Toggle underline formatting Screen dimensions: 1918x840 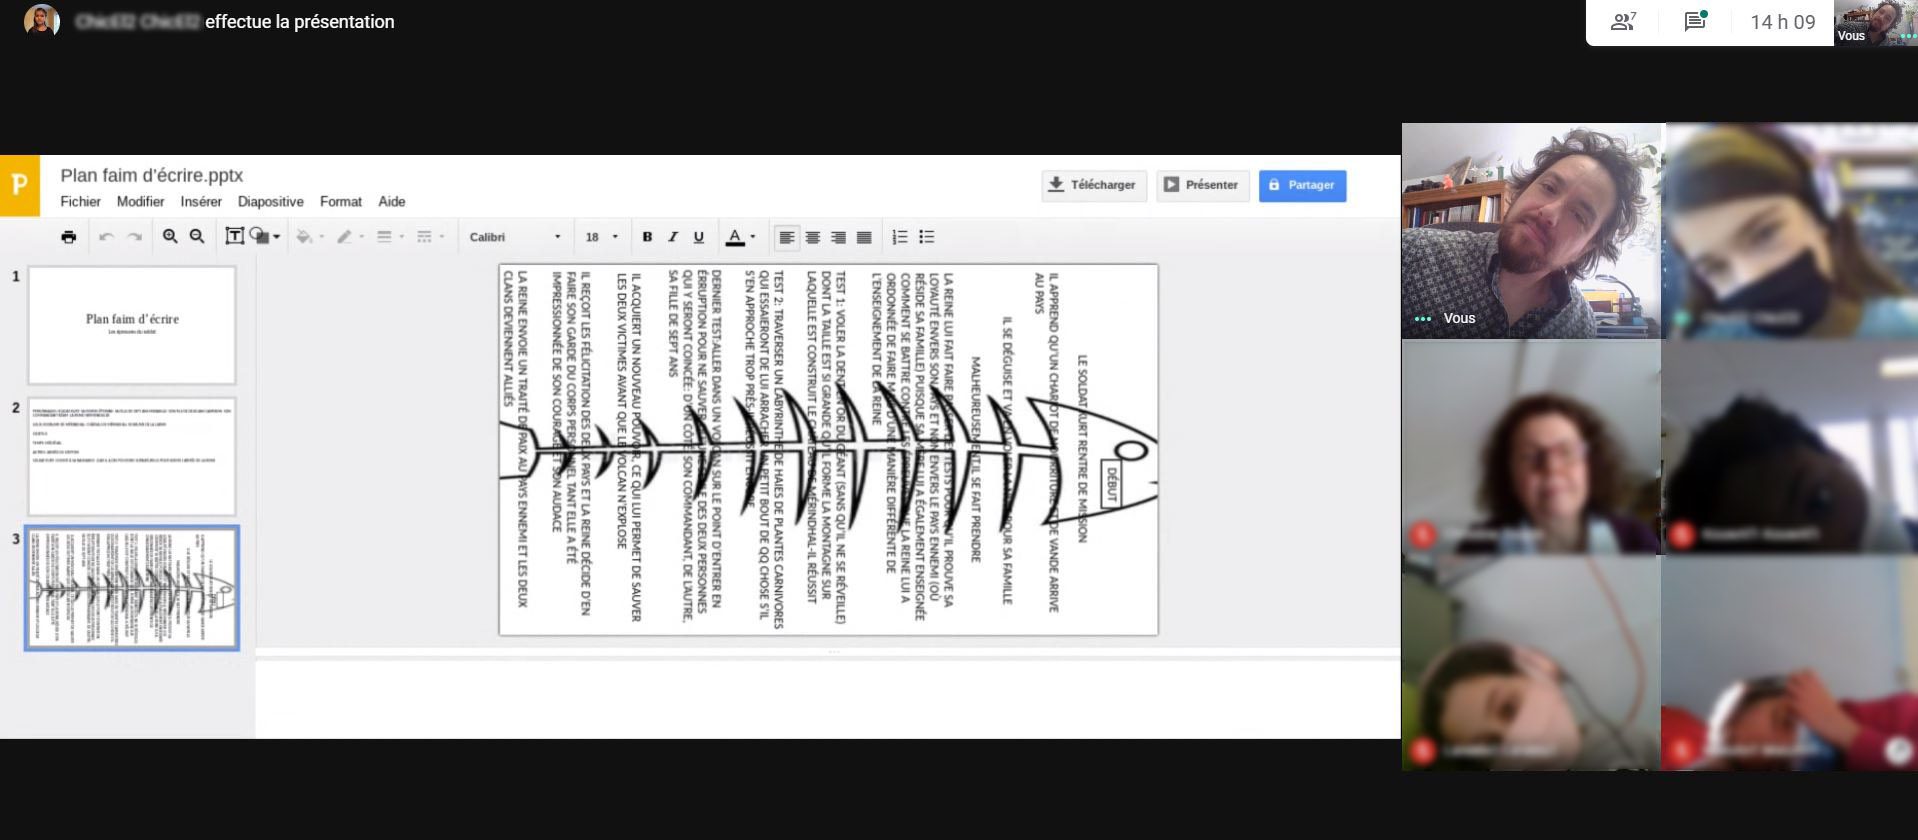(699, 237)
